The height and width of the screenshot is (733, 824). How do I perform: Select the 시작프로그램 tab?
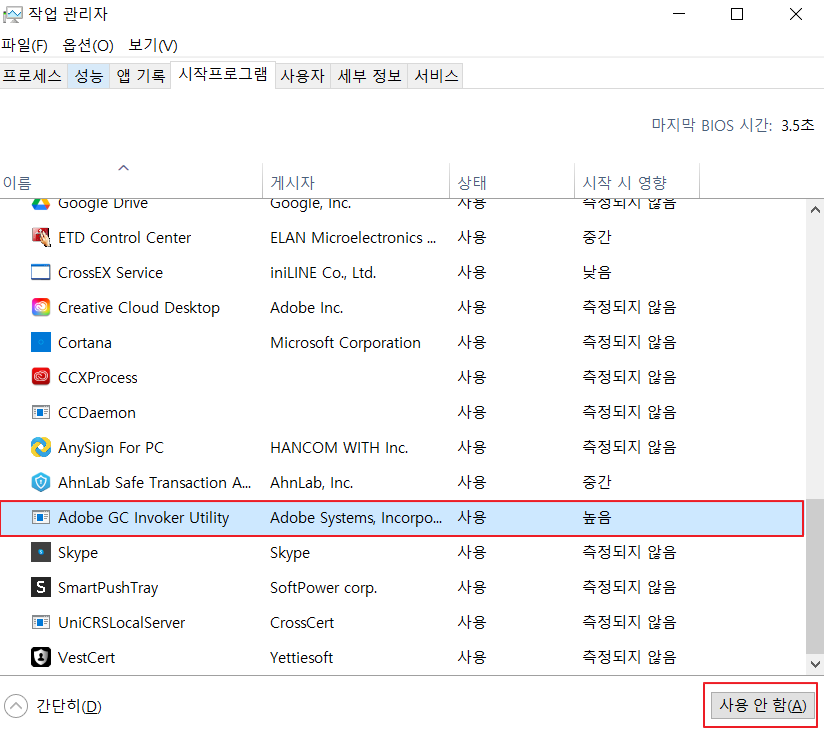click(223, 74)
